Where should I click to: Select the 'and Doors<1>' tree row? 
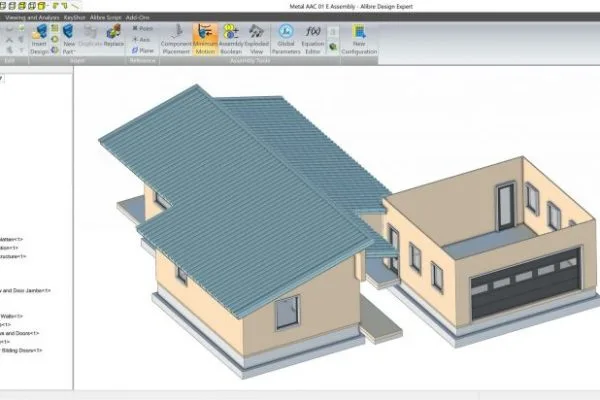[20, 333]
